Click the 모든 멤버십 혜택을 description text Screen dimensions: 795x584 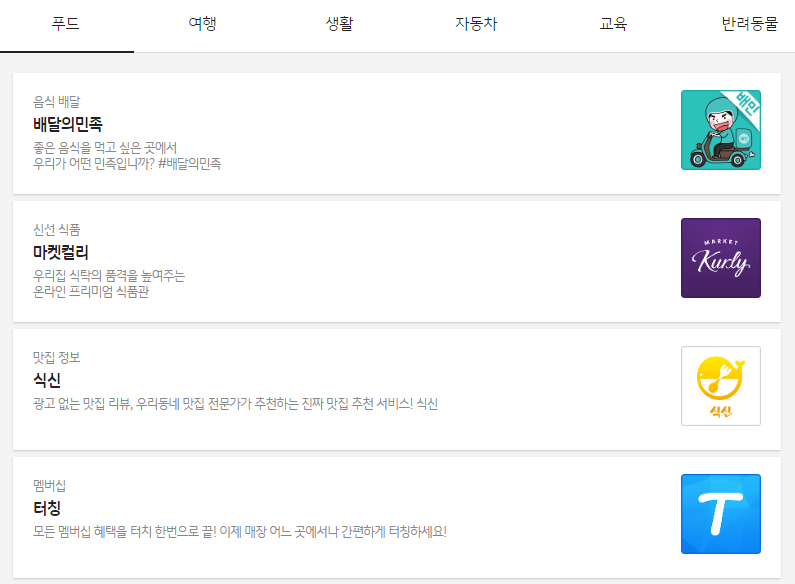point(240,532)
